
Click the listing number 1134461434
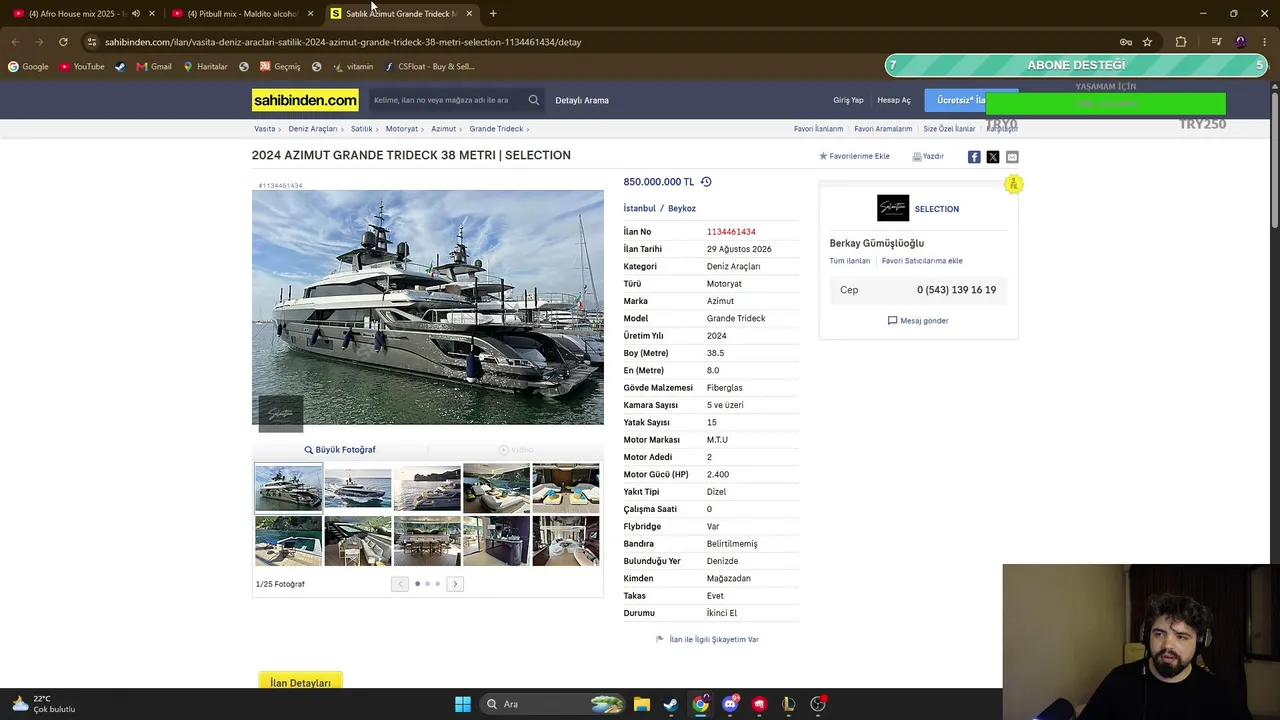click(x=731, y=232)
